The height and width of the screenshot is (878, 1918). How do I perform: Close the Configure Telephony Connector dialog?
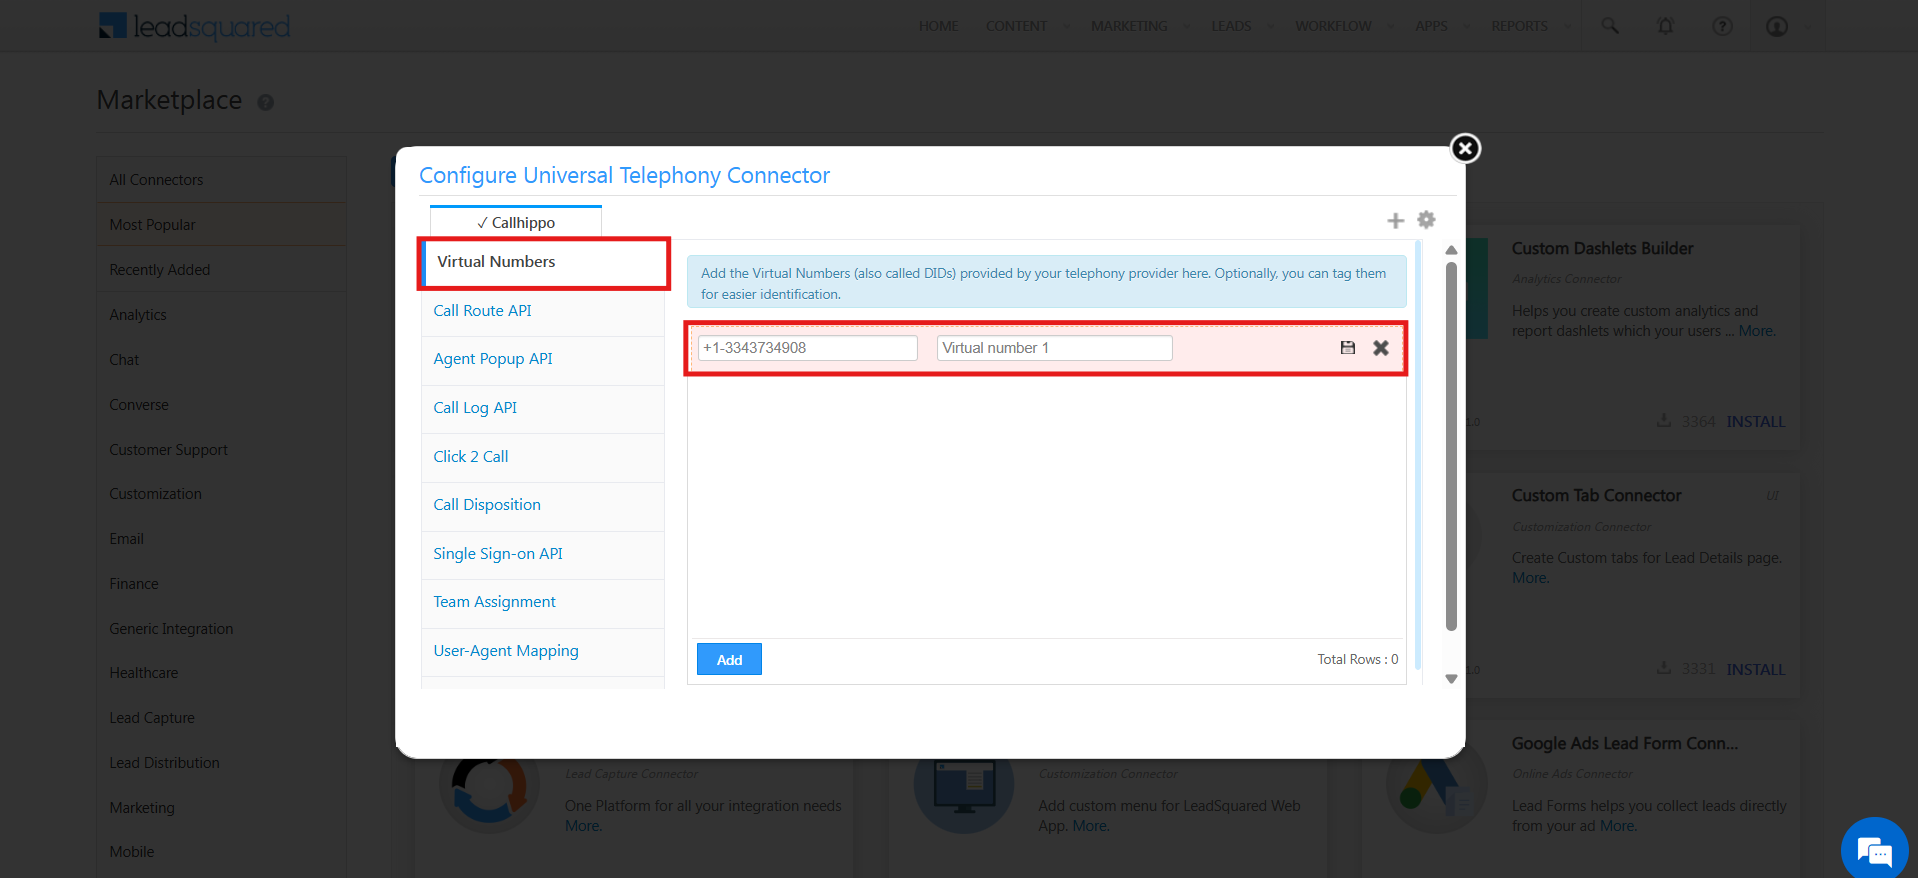click(1465, 149)
